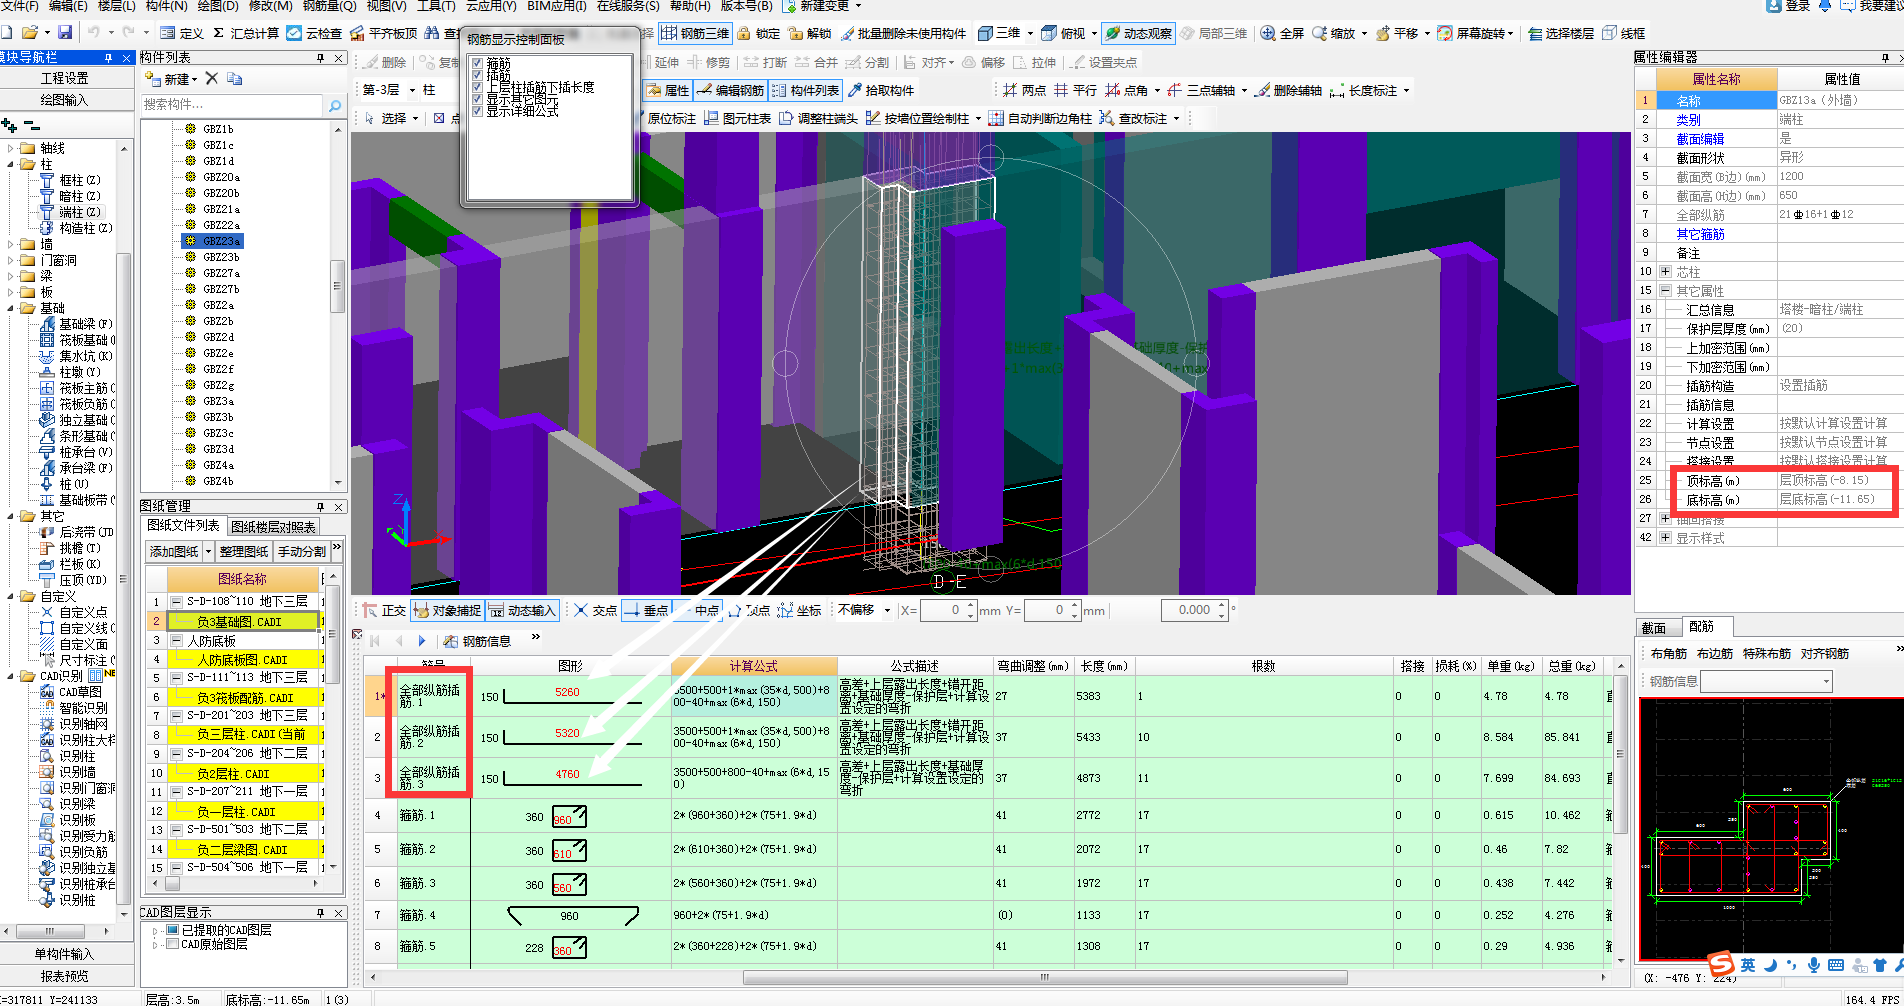Open 三维 view dropdown arrow
1904x1006 pixels.
click(x=1030, y=33)
